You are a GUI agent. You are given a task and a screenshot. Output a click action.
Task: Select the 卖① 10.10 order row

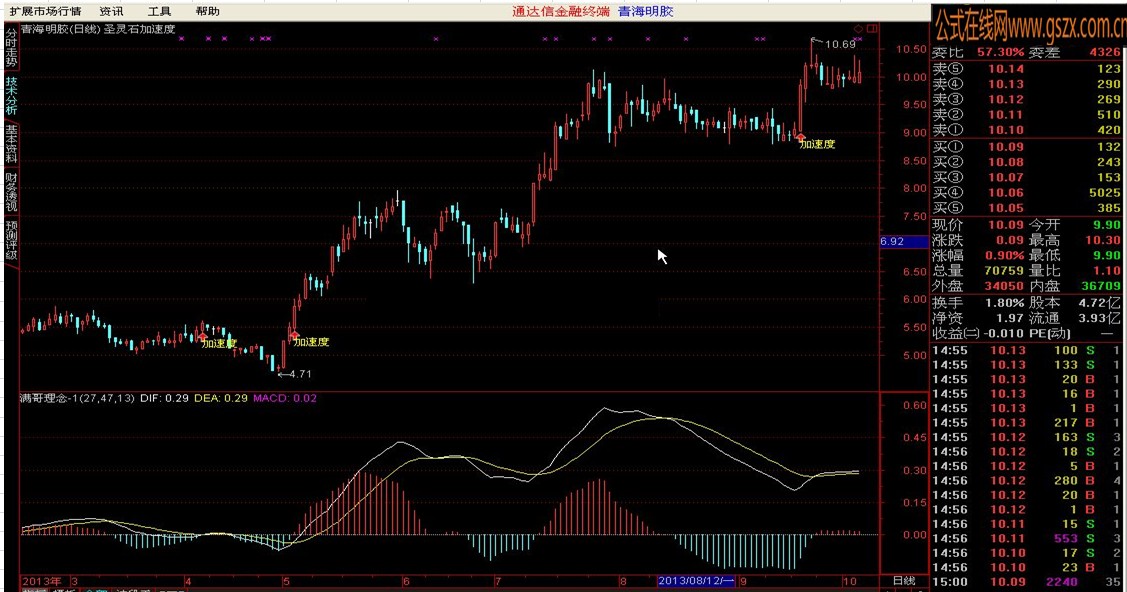click(1026, 130)
